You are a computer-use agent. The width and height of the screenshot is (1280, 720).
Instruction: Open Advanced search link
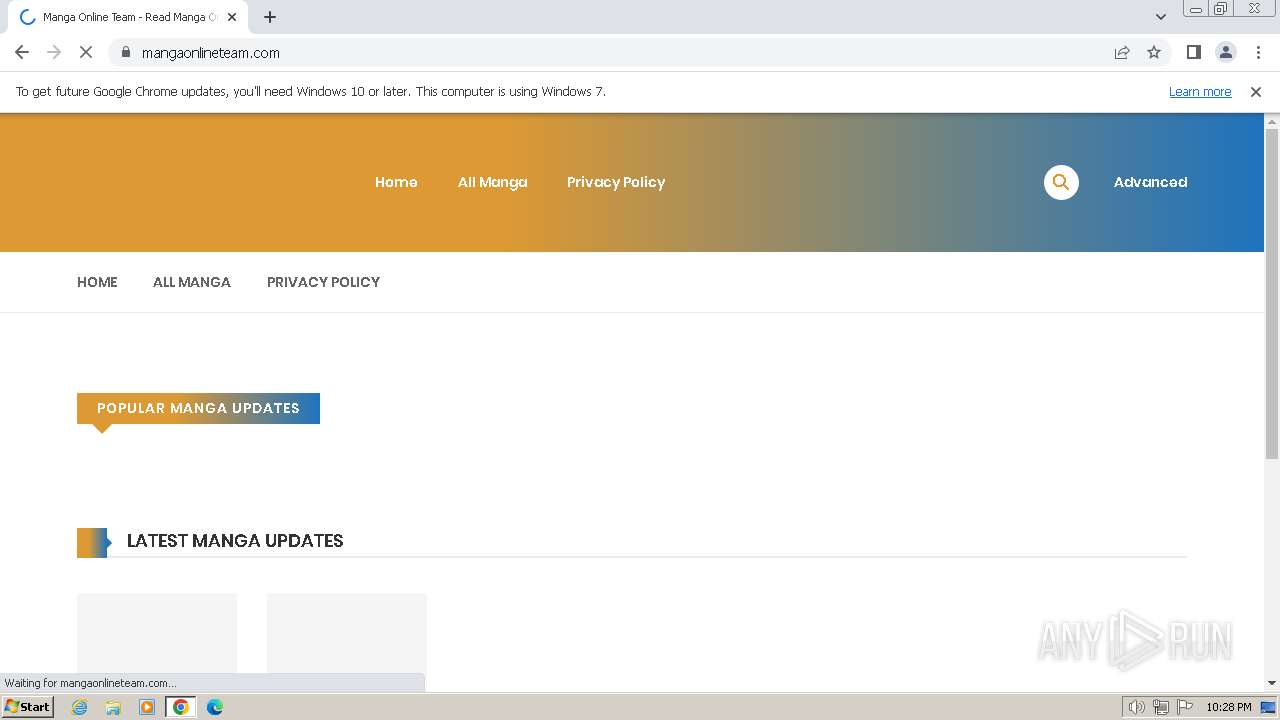tap(1150, 182)
